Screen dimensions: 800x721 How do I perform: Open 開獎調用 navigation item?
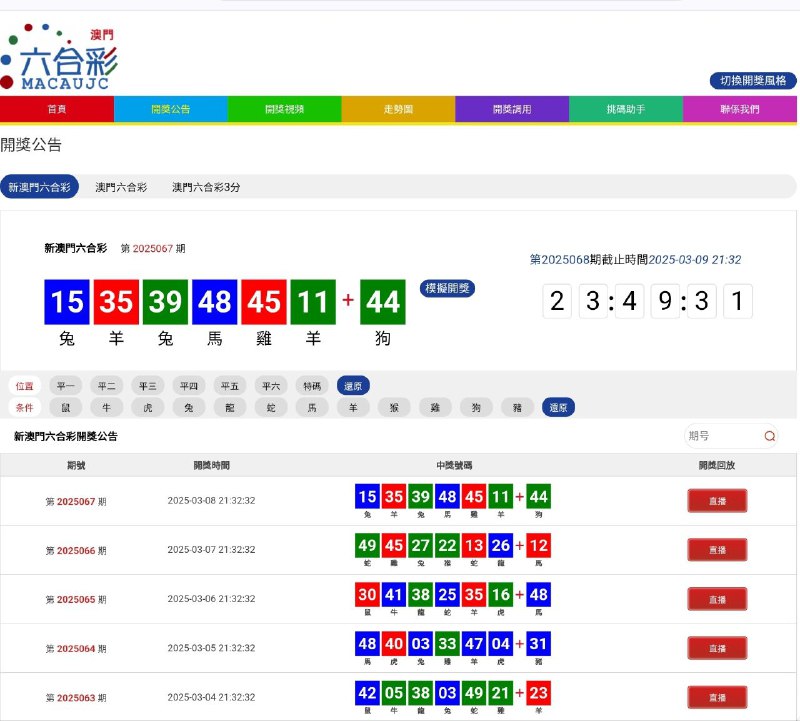tap(512, 109)
